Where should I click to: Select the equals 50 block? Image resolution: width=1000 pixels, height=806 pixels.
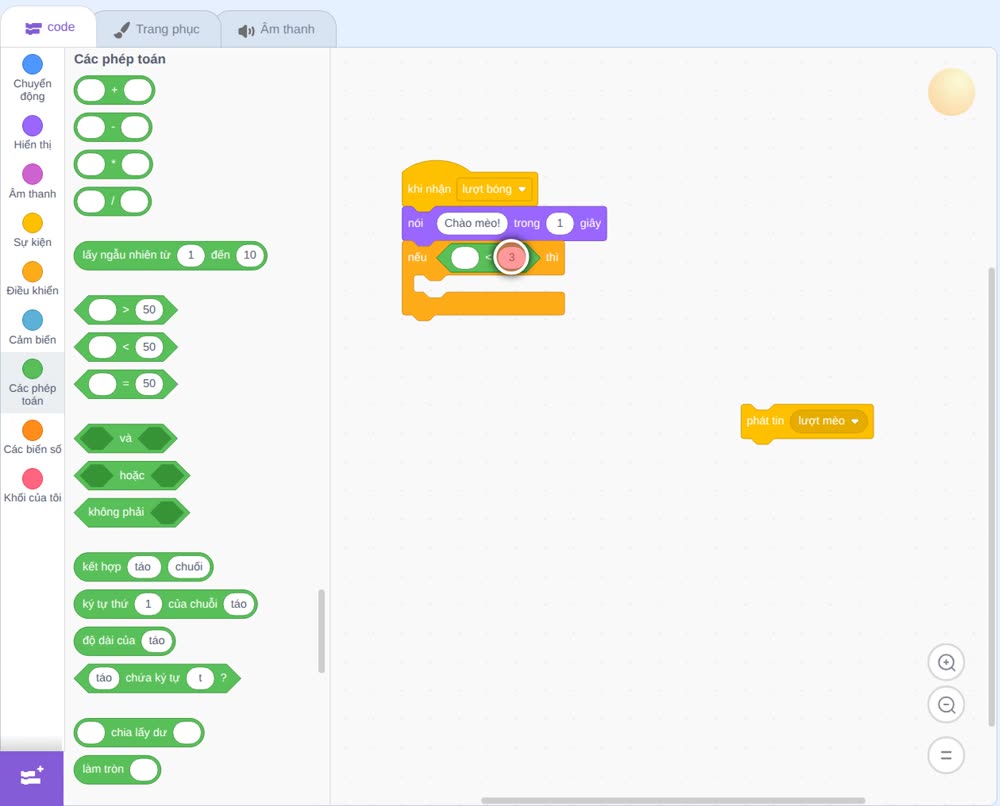(x=126, y=384)
